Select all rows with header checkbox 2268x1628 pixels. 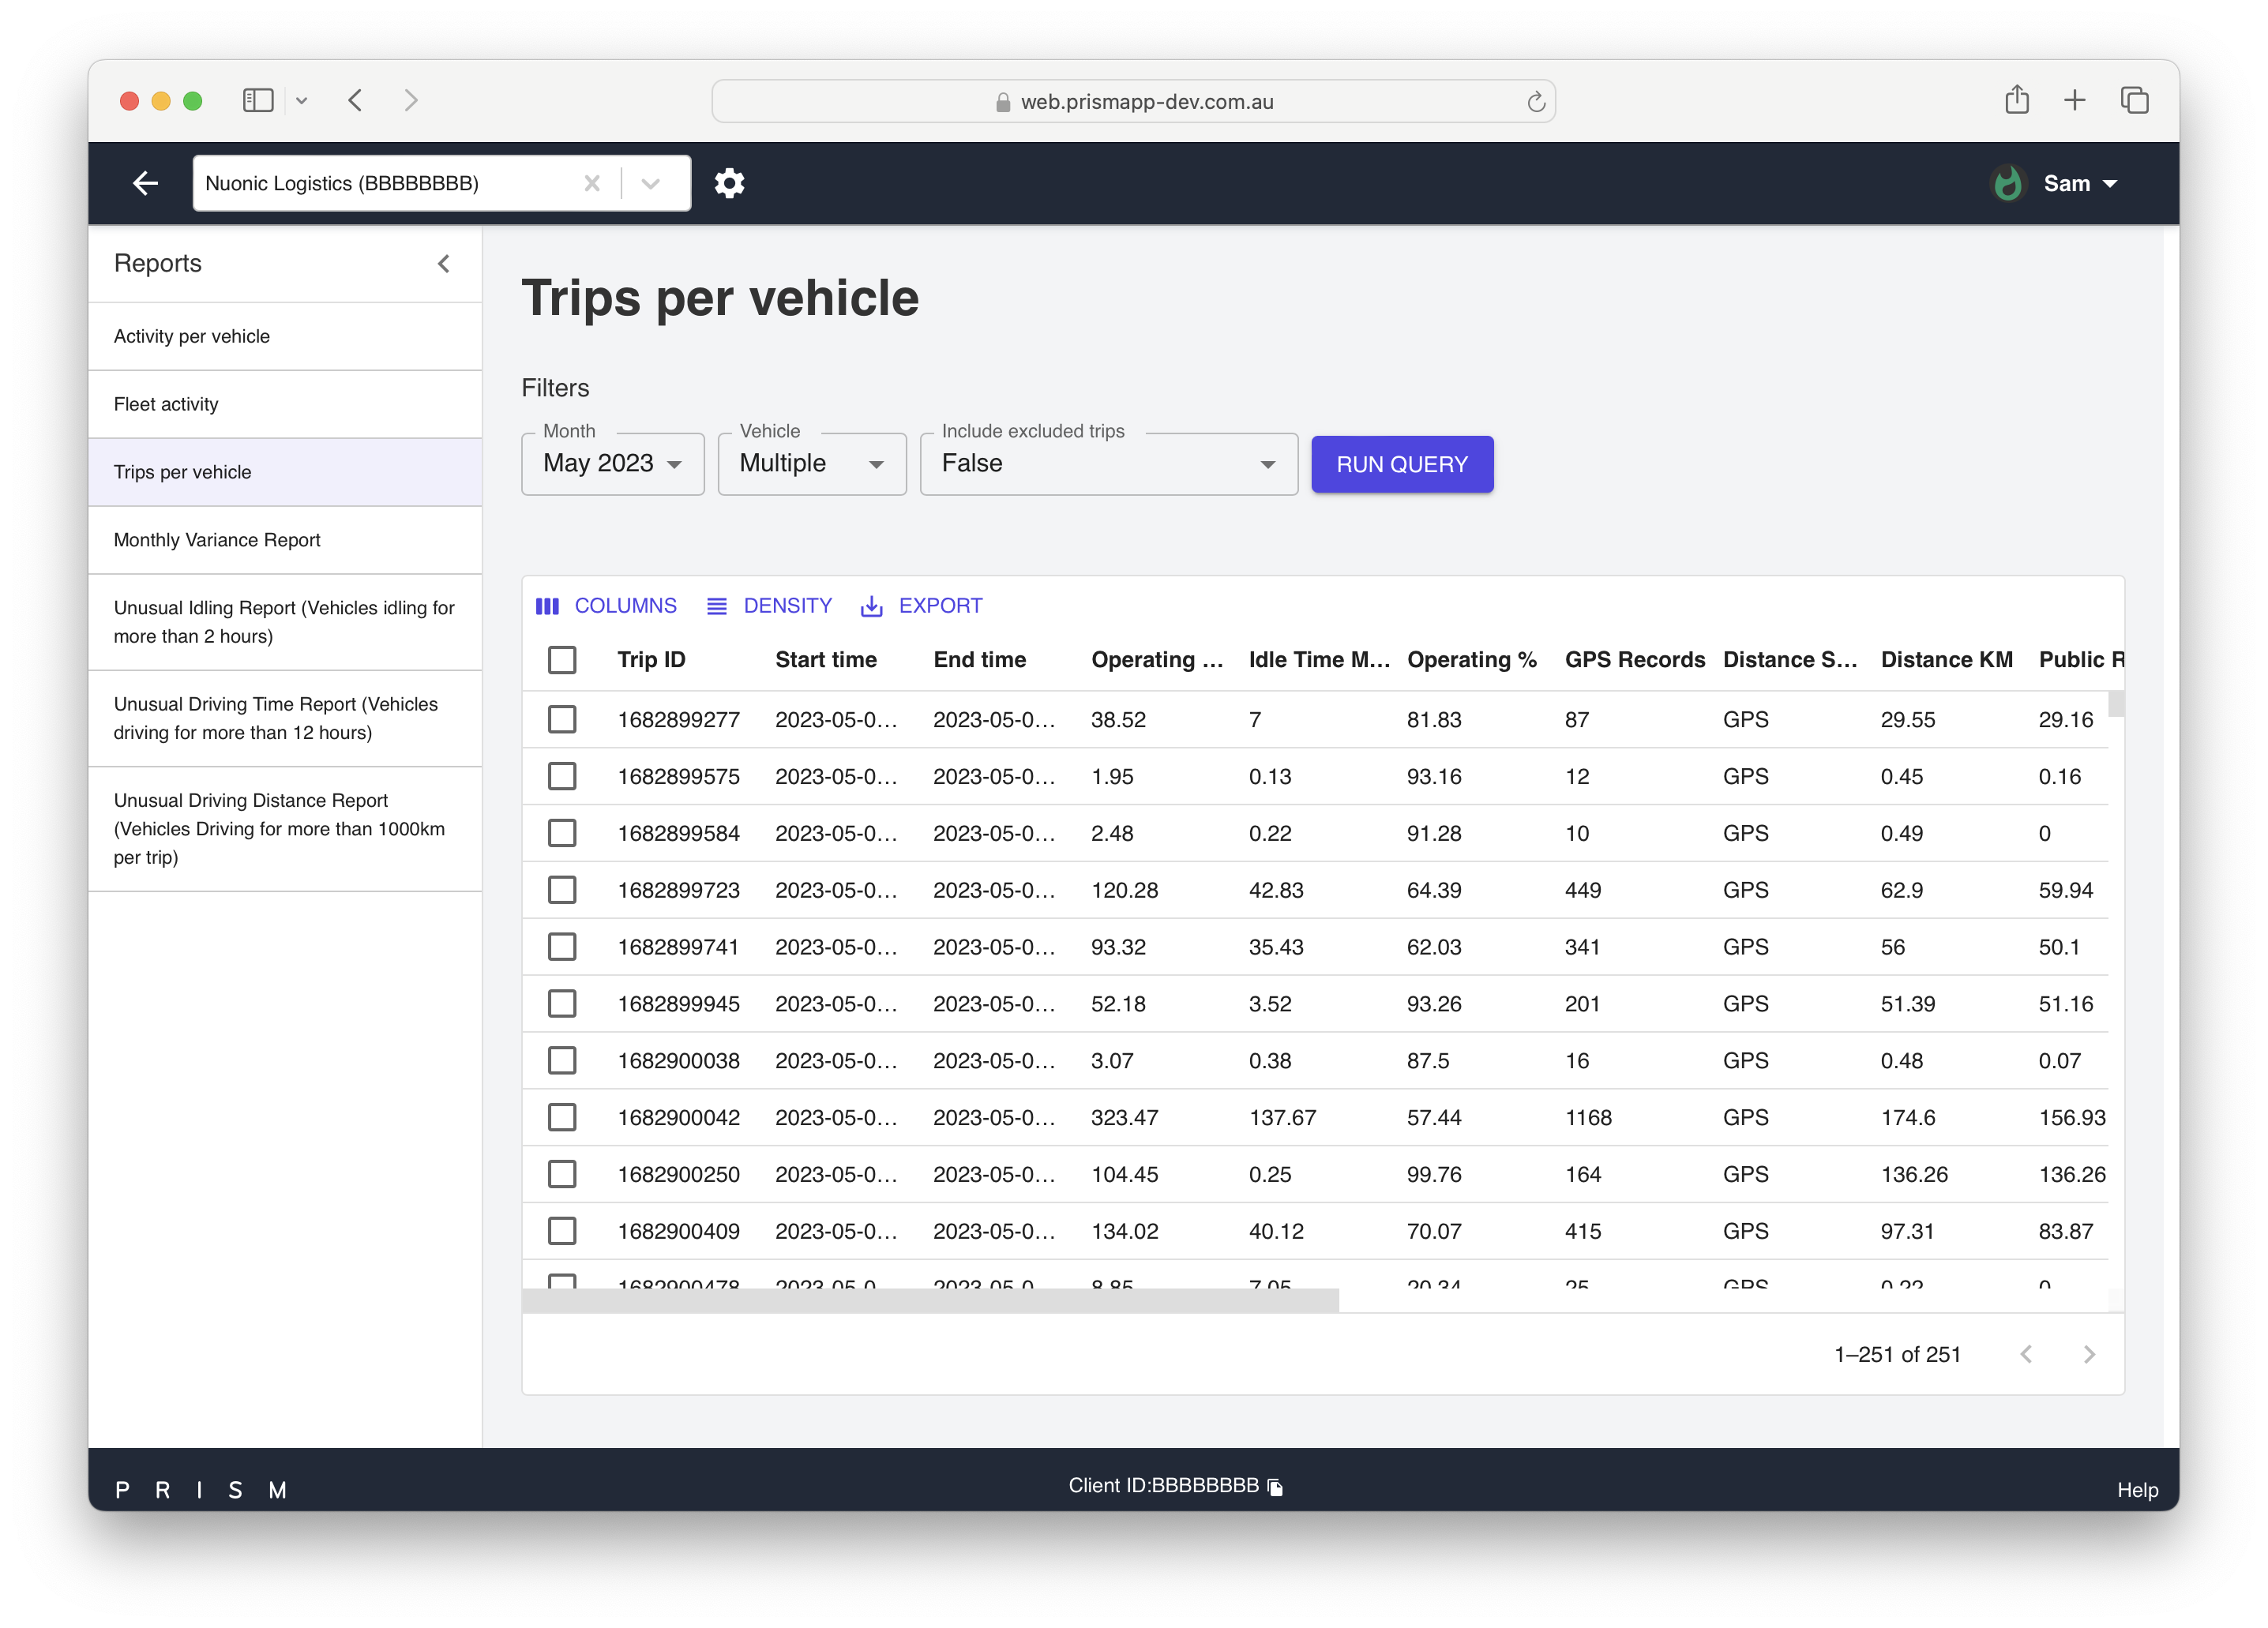[562, 660]
